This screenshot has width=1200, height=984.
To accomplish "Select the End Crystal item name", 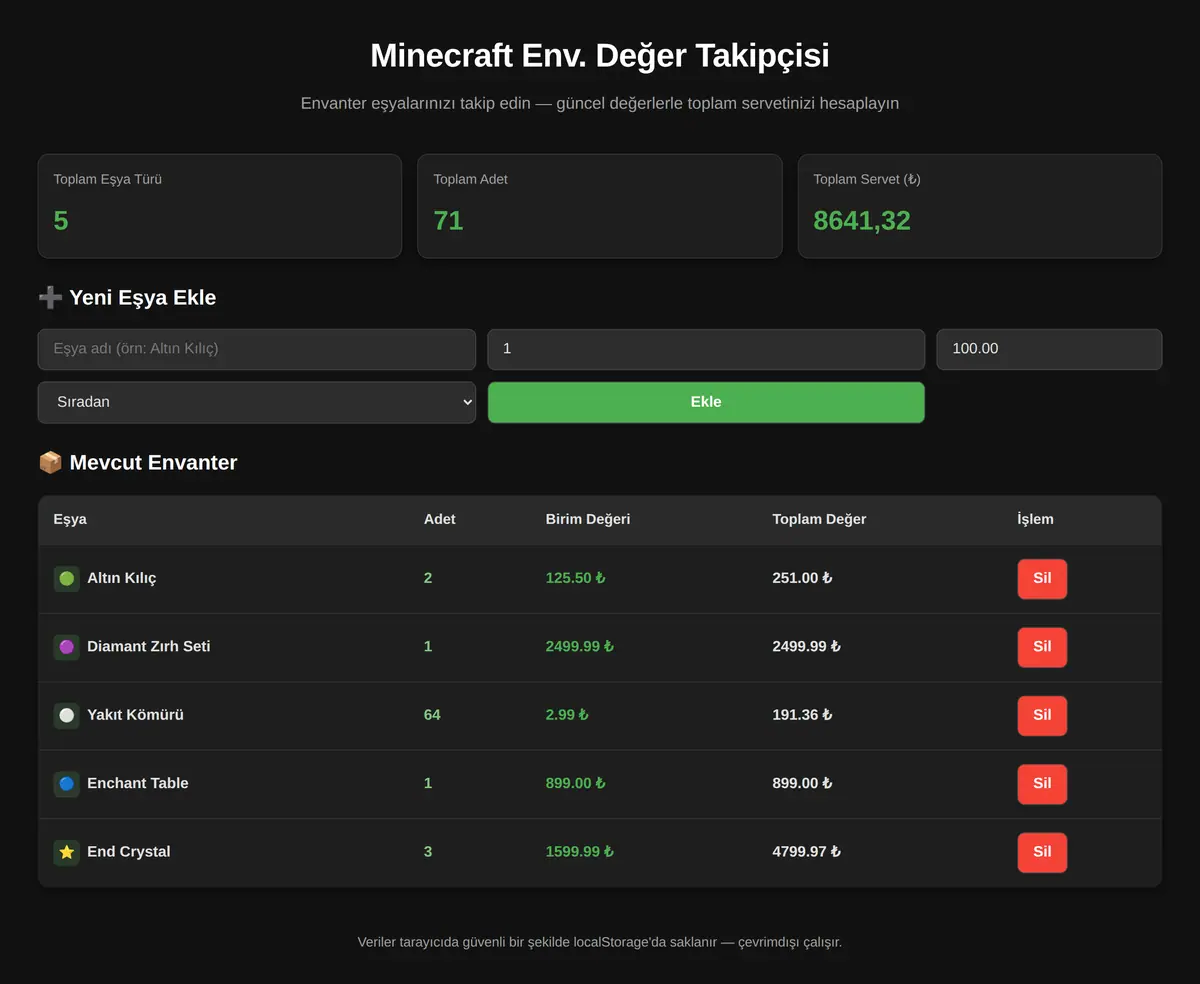I will pos(129,852).
